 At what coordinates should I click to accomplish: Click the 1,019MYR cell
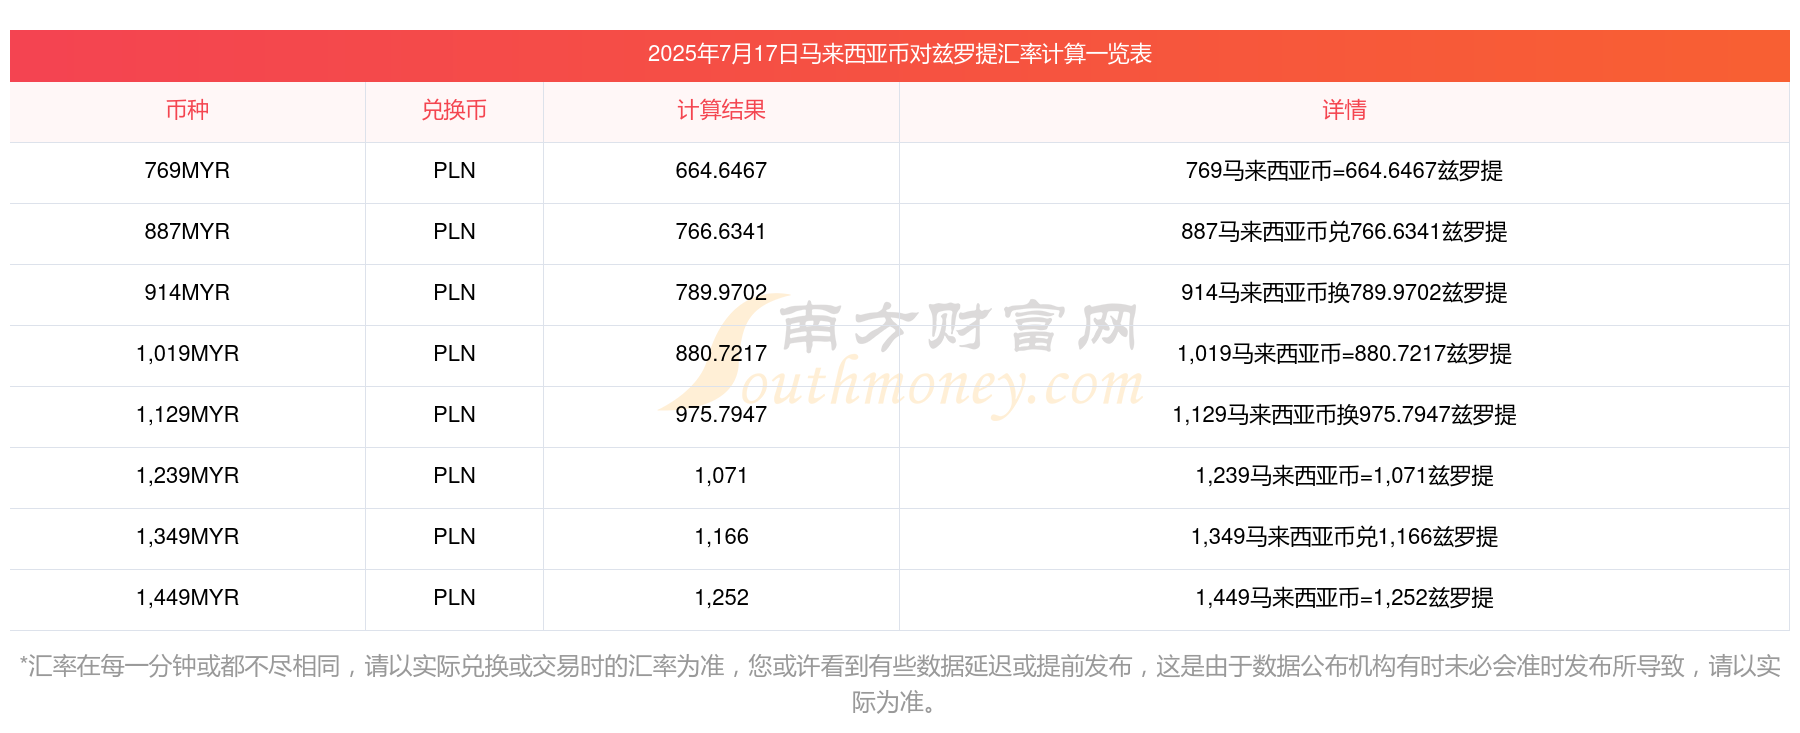187,354
